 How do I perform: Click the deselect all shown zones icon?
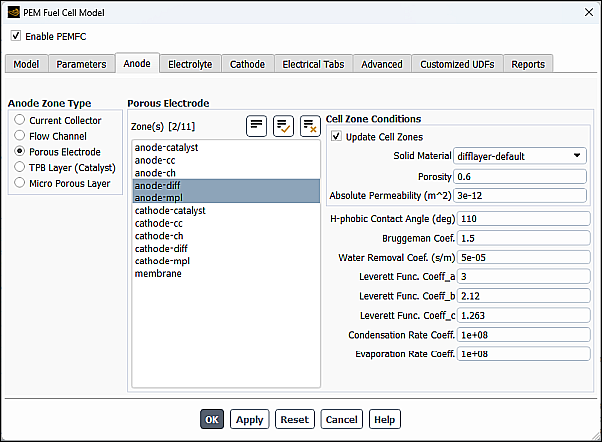coord(310,126)
